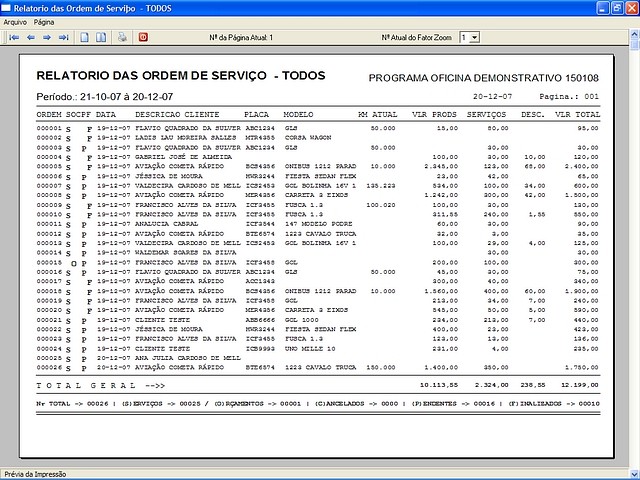Jump to the last page with the toolbar arrow
This screenshot has width=640, height=480.
[63, 38]
